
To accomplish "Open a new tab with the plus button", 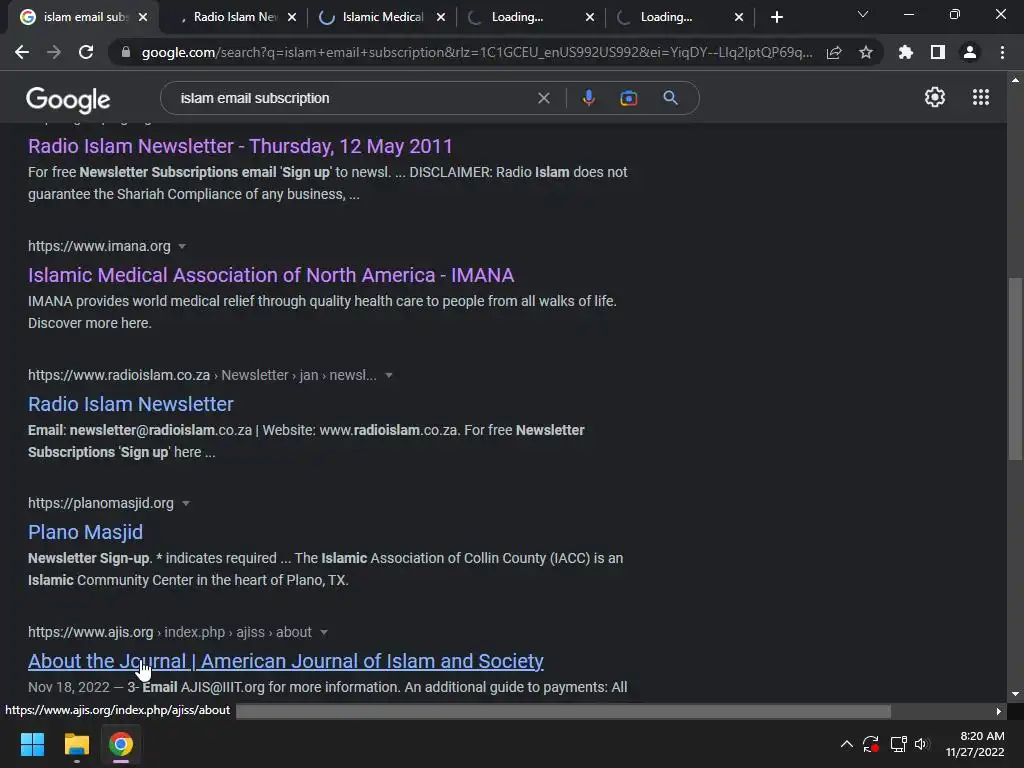I will (776, 17).
